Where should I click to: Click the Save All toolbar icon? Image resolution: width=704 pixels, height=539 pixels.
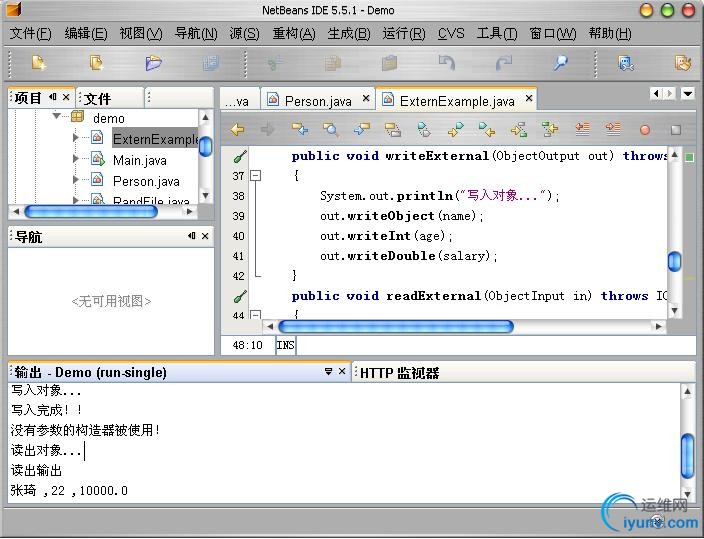[210, 63]
